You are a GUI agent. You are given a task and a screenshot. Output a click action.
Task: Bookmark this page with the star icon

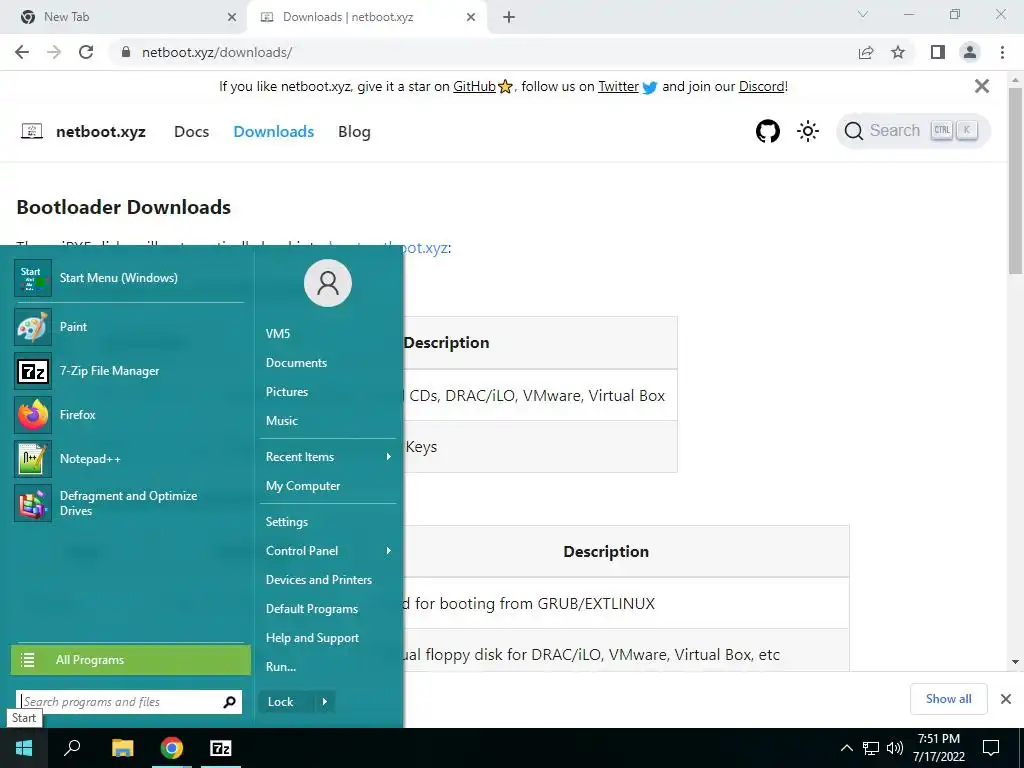899,52
